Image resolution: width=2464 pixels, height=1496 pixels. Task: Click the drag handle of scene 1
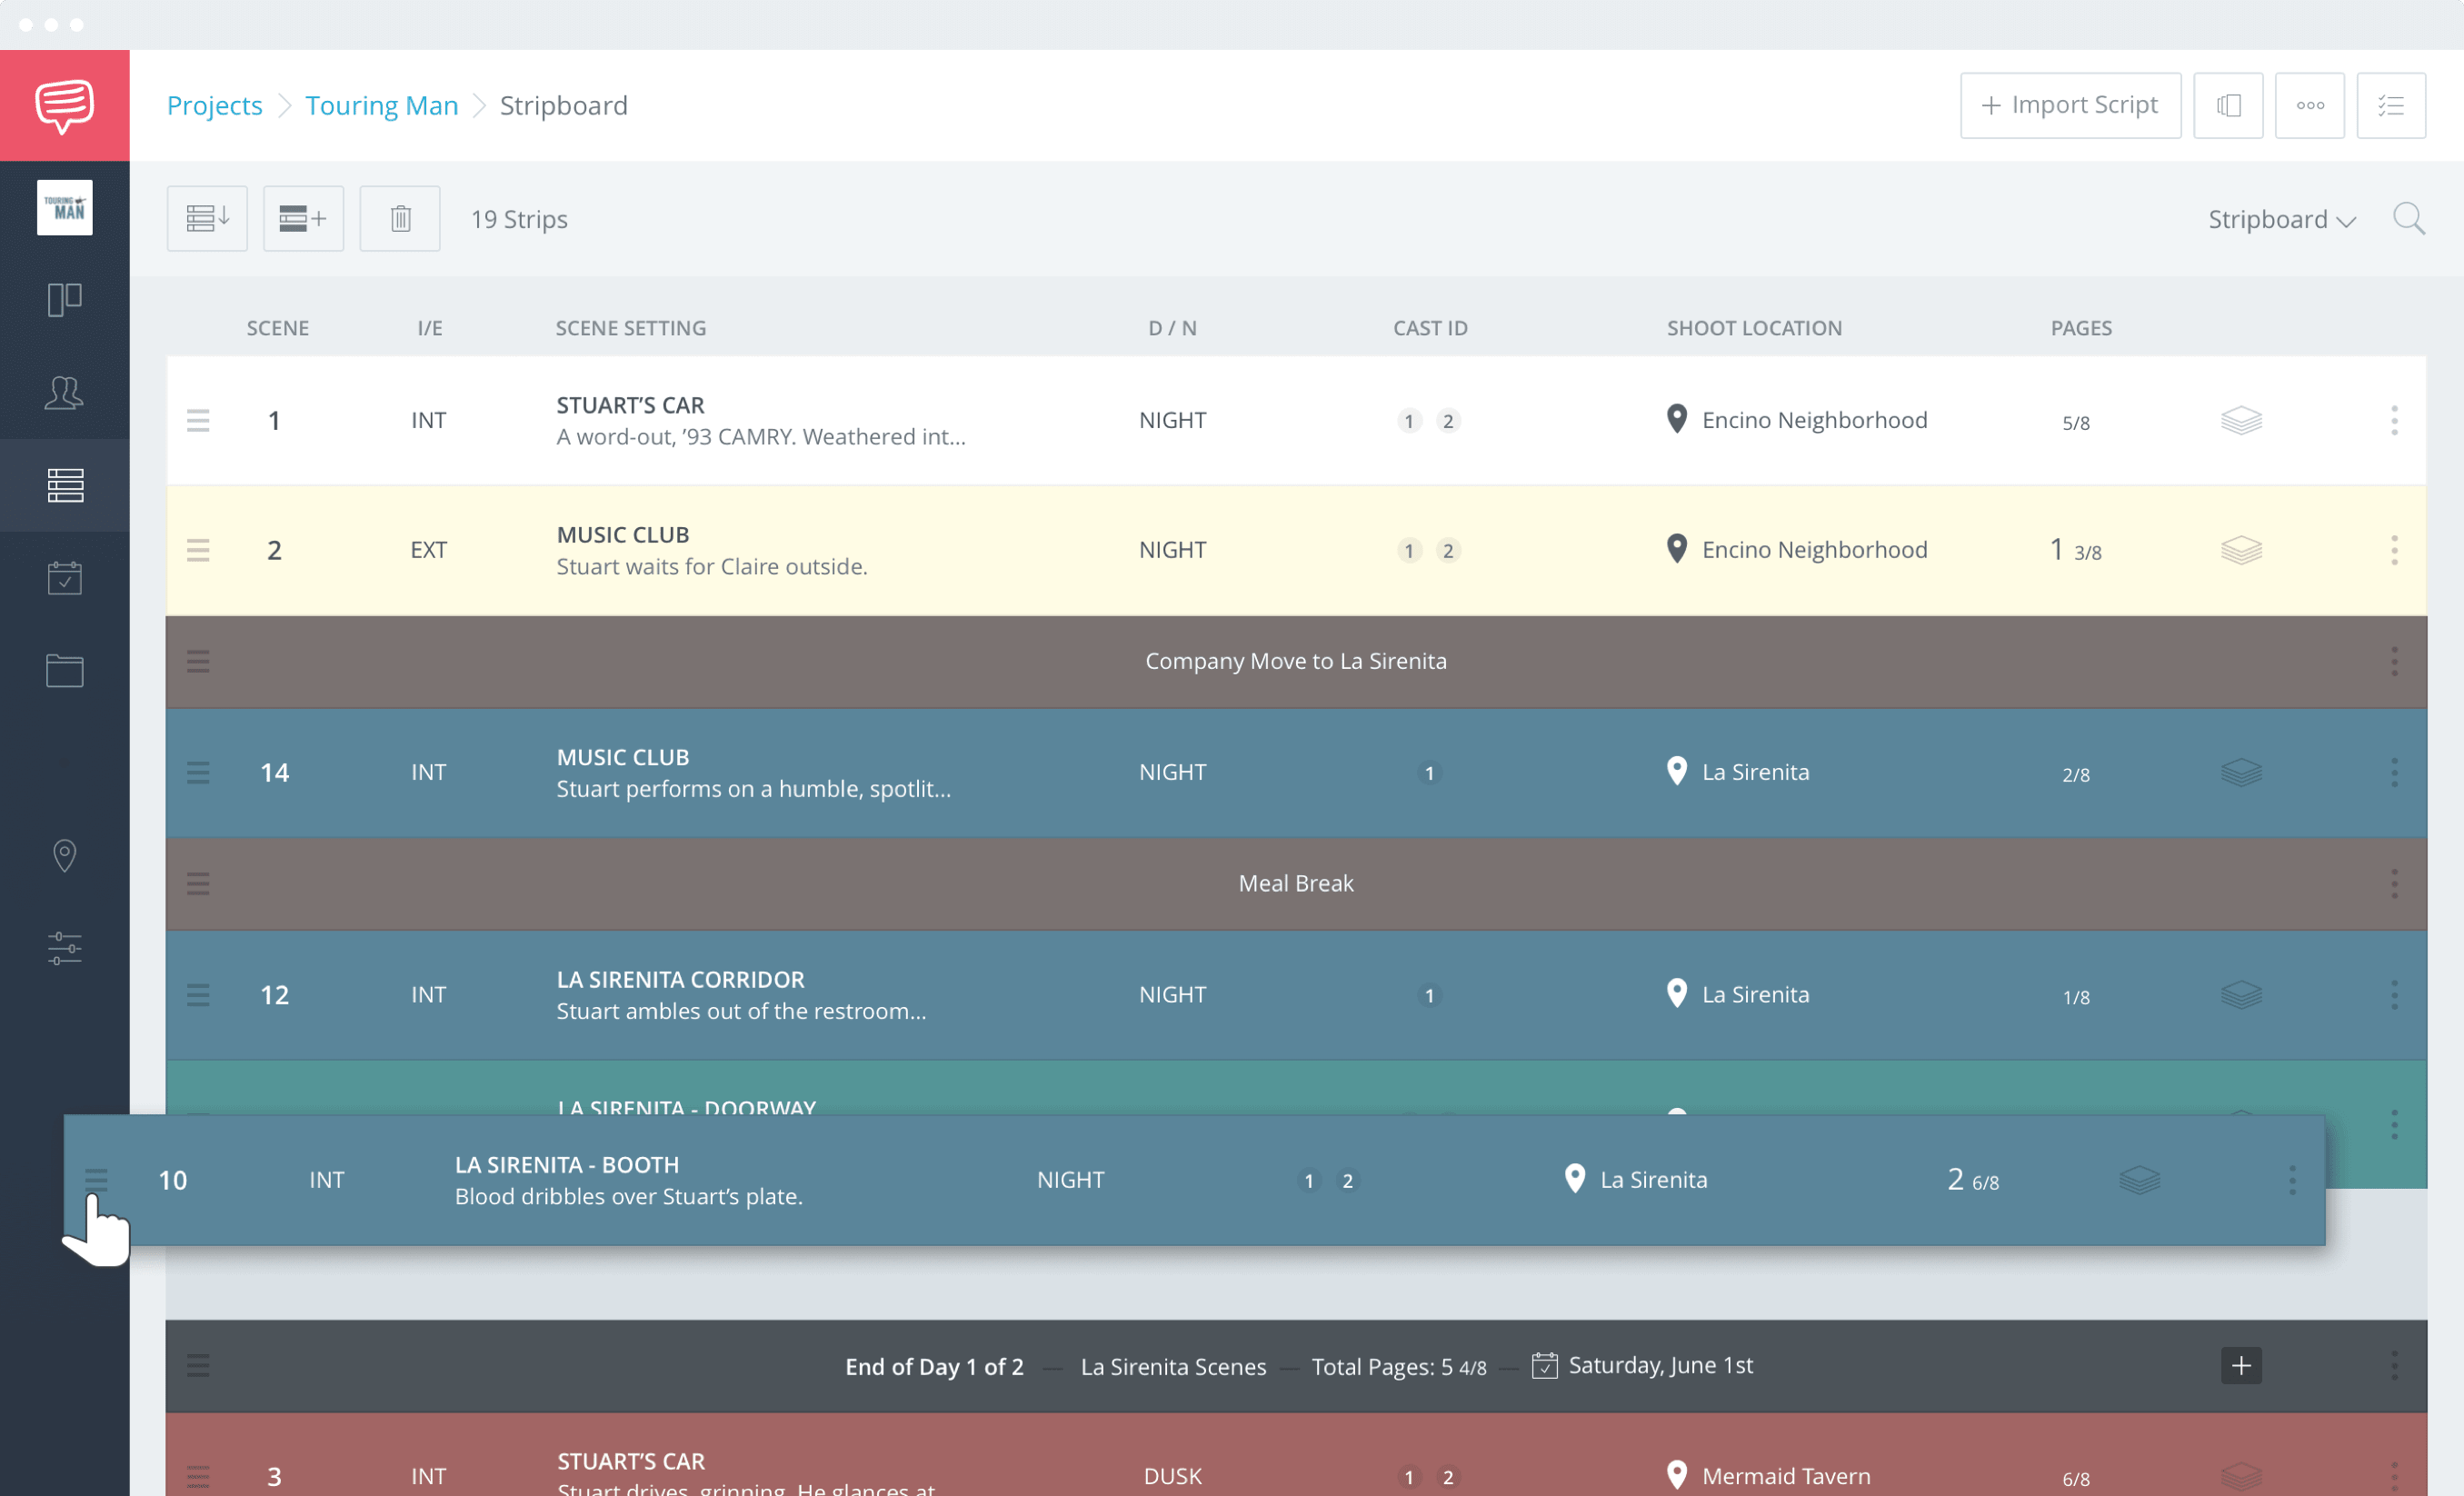(x=198, y=420)
